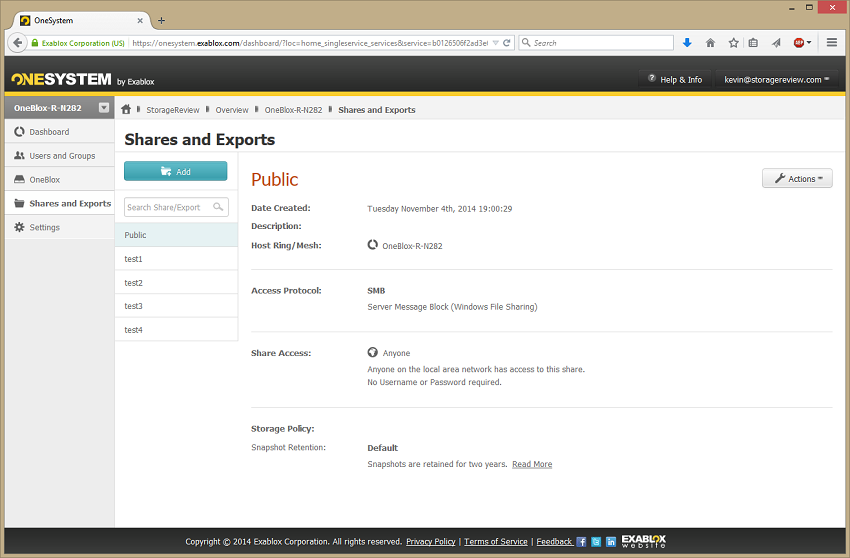Open the Feedback link
Image resolution: width=850 pixels, height=558 pixels.
tap(554, 542)
